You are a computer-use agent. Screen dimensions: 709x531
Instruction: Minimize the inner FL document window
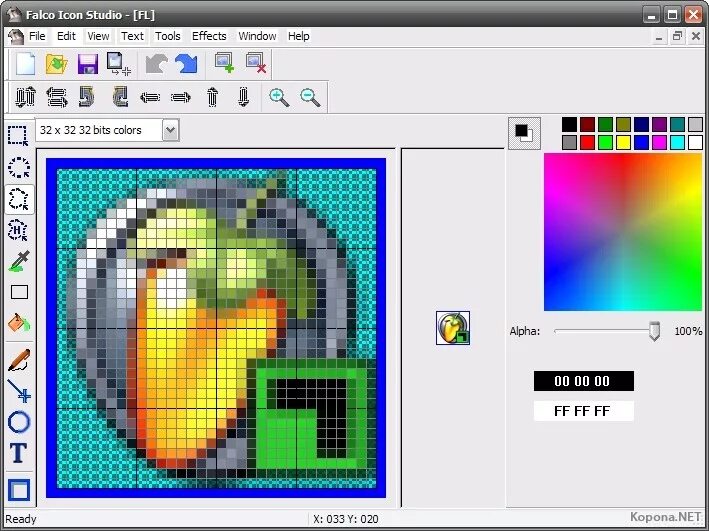(659, 36)
